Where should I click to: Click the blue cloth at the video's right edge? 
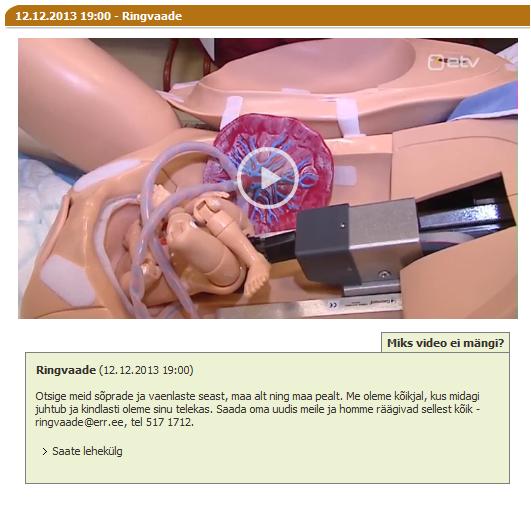coord(486,101)
